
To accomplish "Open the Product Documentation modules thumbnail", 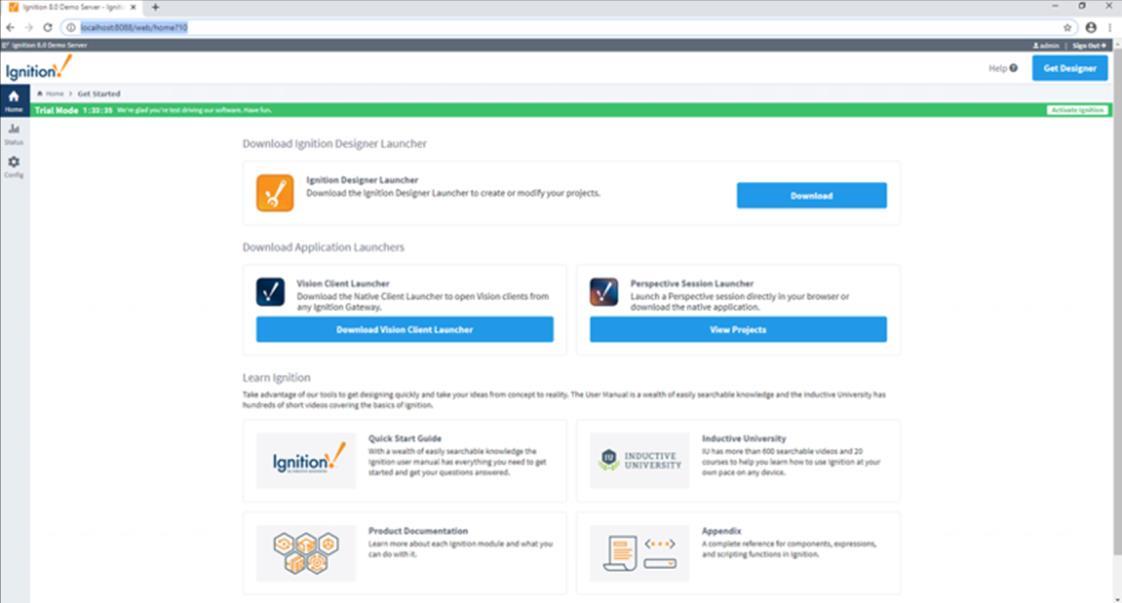I will click(306, 553).
